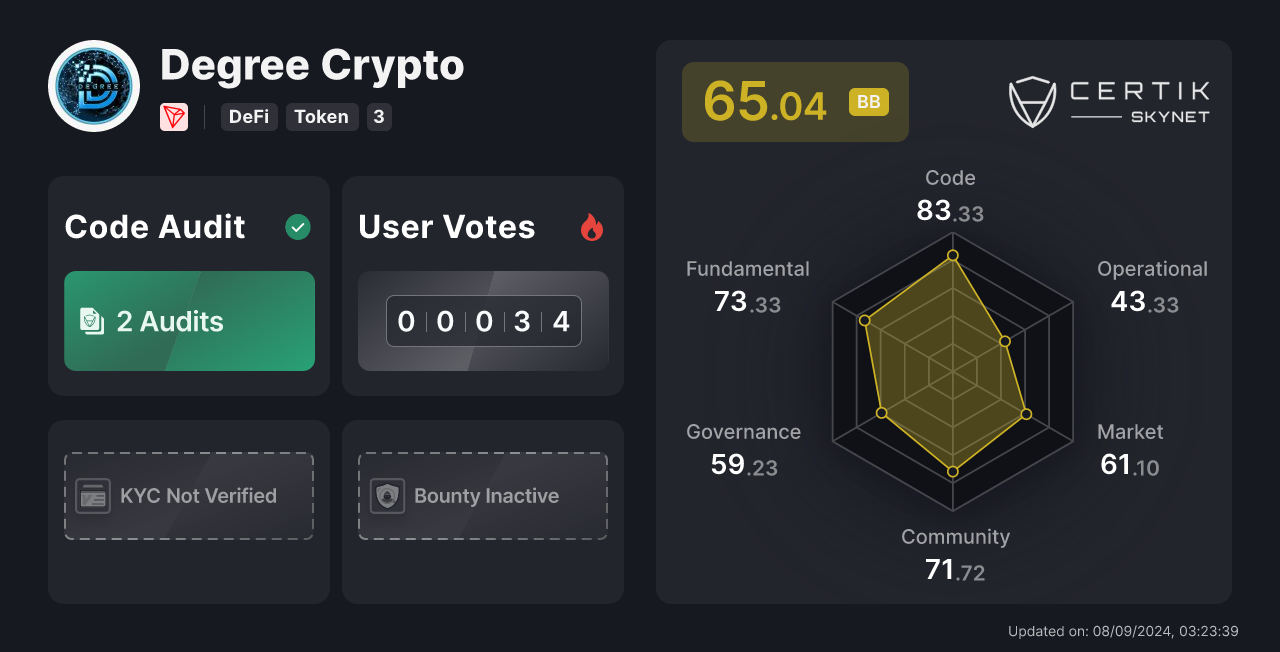Click the BB rating badge
Viewport: 1280px width, 652px height.
869,101
